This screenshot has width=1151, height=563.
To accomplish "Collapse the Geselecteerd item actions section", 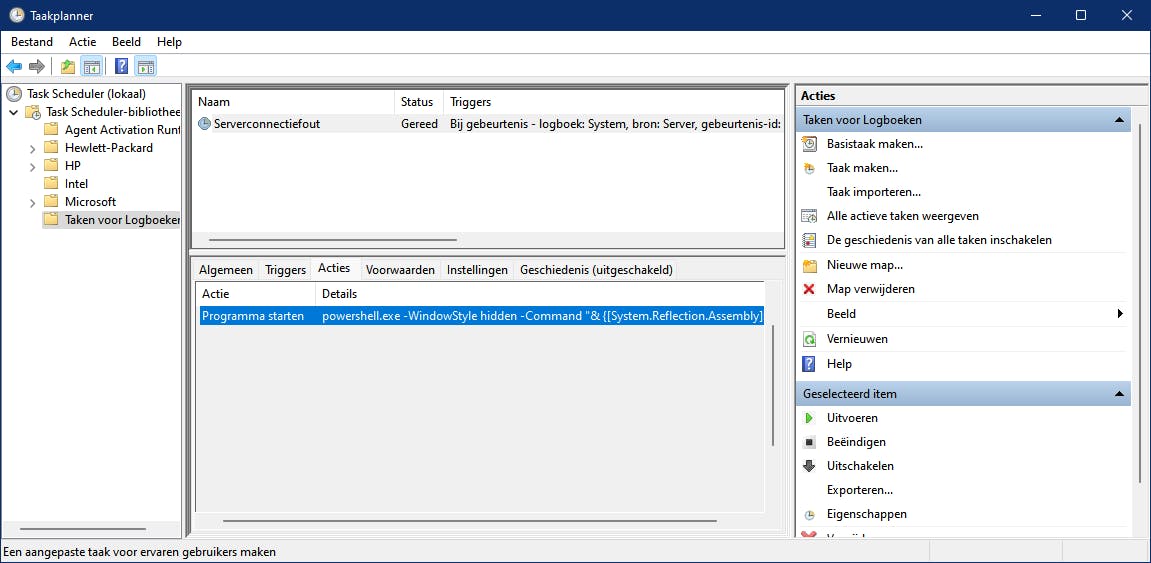I will tap(1119, 393).
